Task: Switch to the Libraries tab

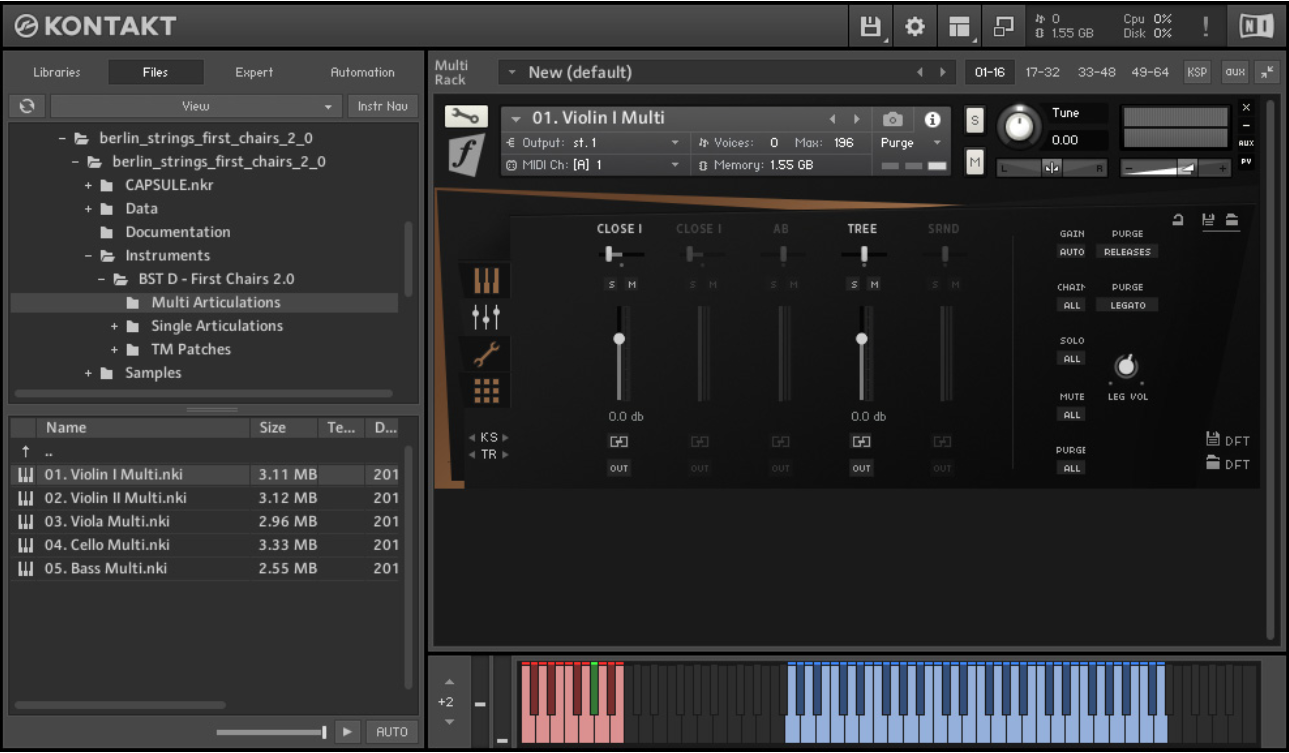Action: click(57, 72)
